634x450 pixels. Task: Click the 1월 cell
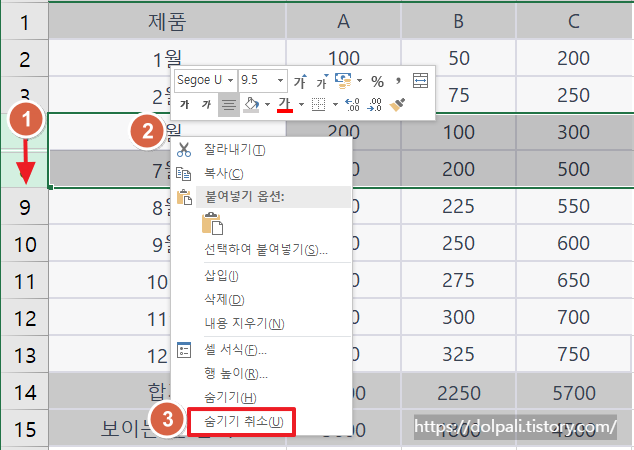(167, 59)
